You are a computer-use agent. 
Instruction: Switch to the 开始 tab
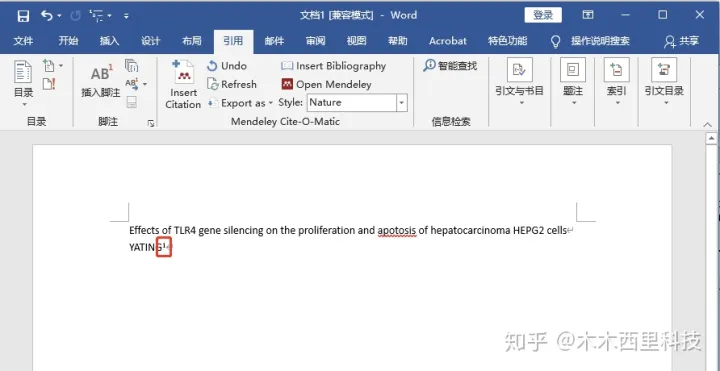click(68, 41)
